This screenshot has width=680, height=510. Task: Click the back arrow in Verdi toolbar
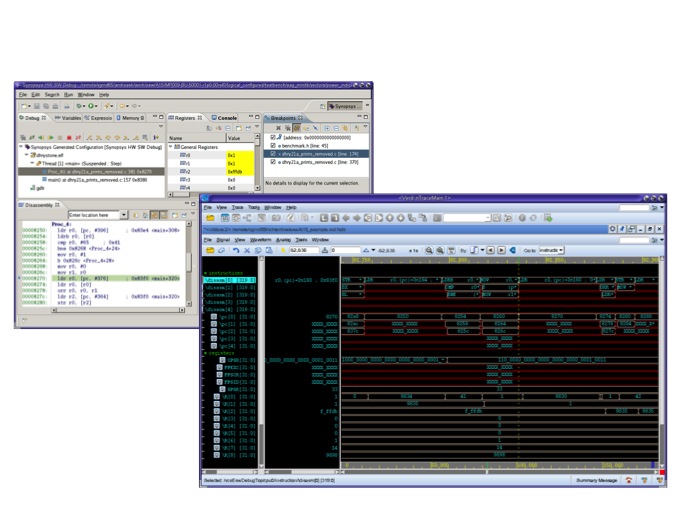click(x=346, y=218)
